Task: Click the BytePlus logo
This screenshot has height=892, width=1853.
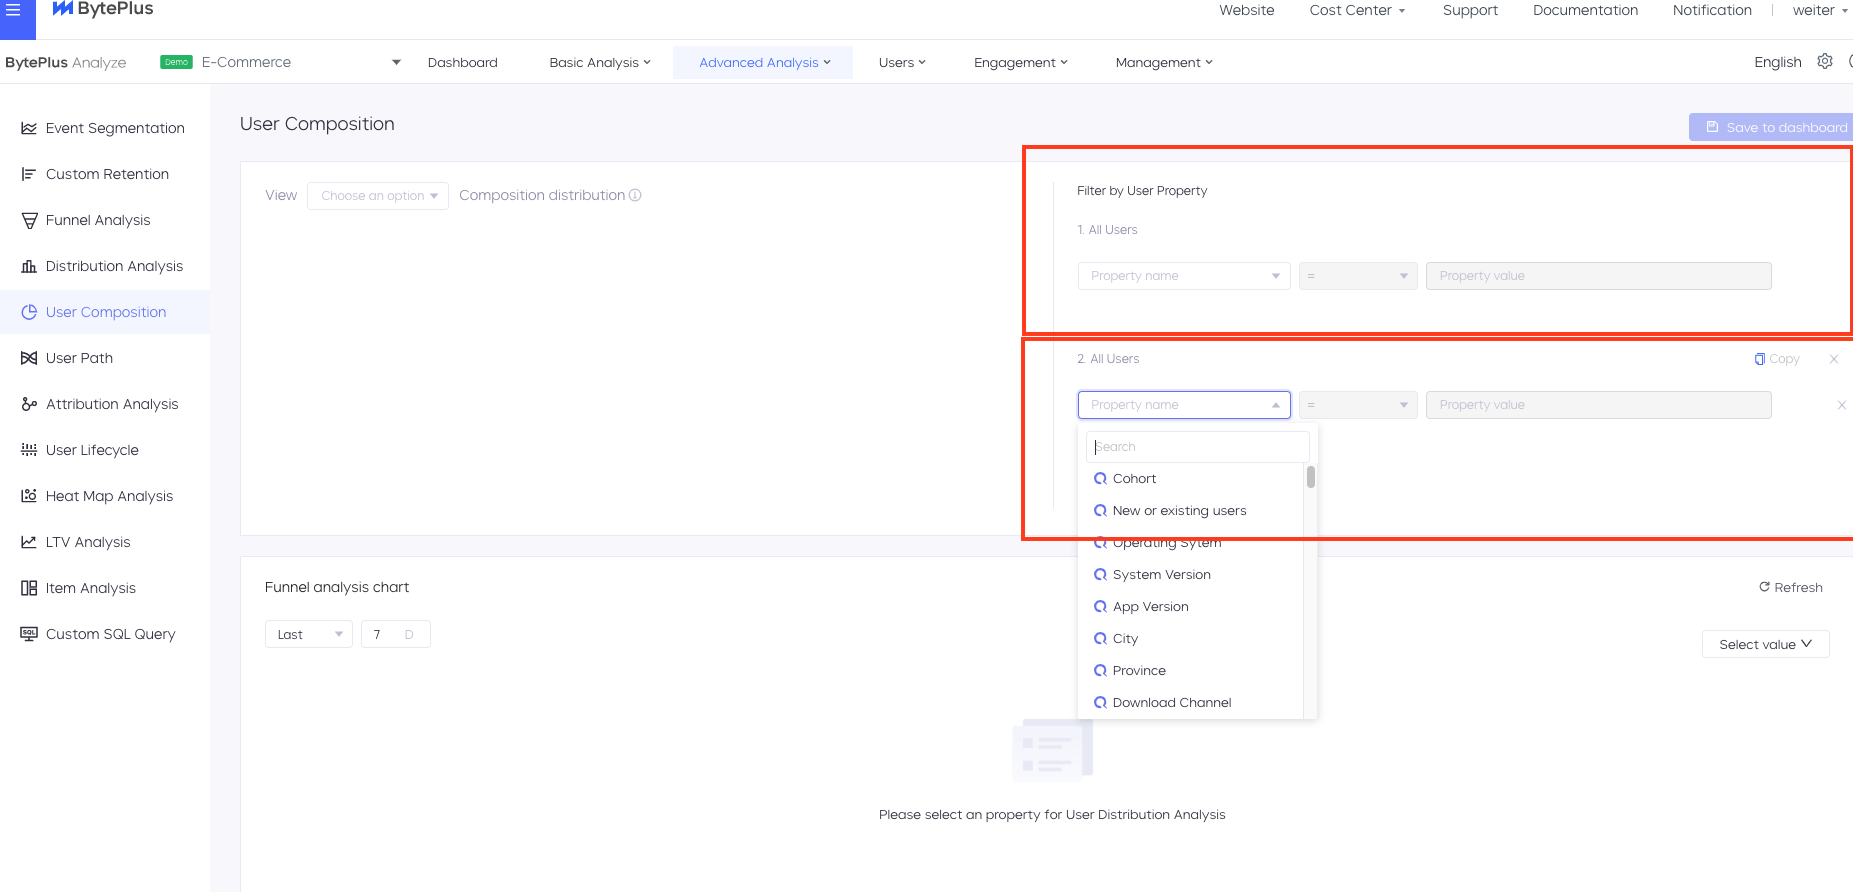Action: [103, 9]
